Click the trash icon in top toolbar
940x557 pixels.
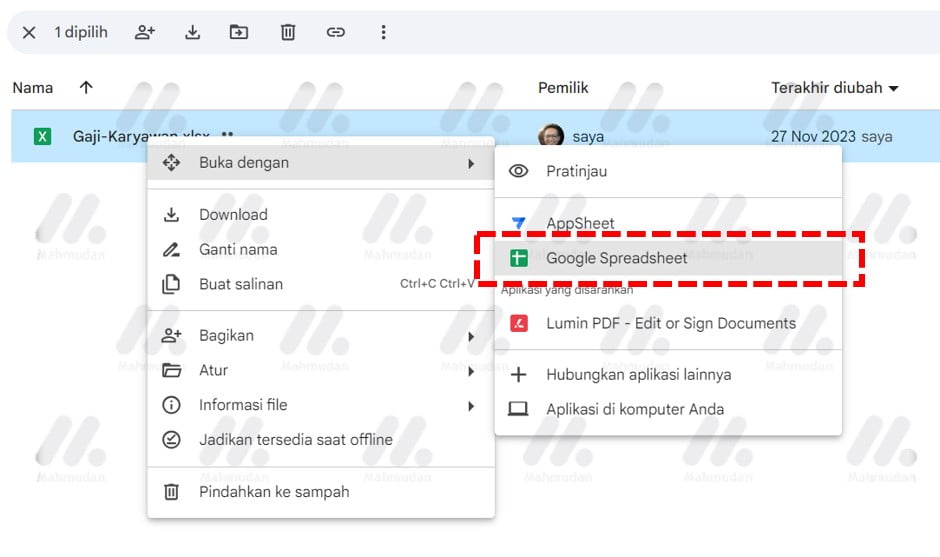(x=288, y=33)
